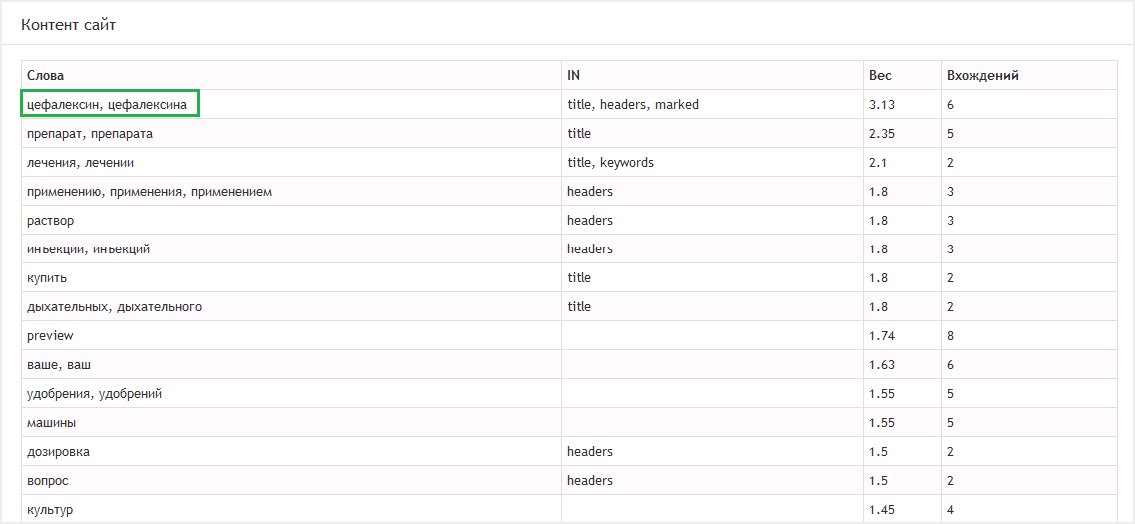Select the "препарат, препарата" word cell
The height and width of the screenshot is (524, 1135).
click(x=90, y=133)
